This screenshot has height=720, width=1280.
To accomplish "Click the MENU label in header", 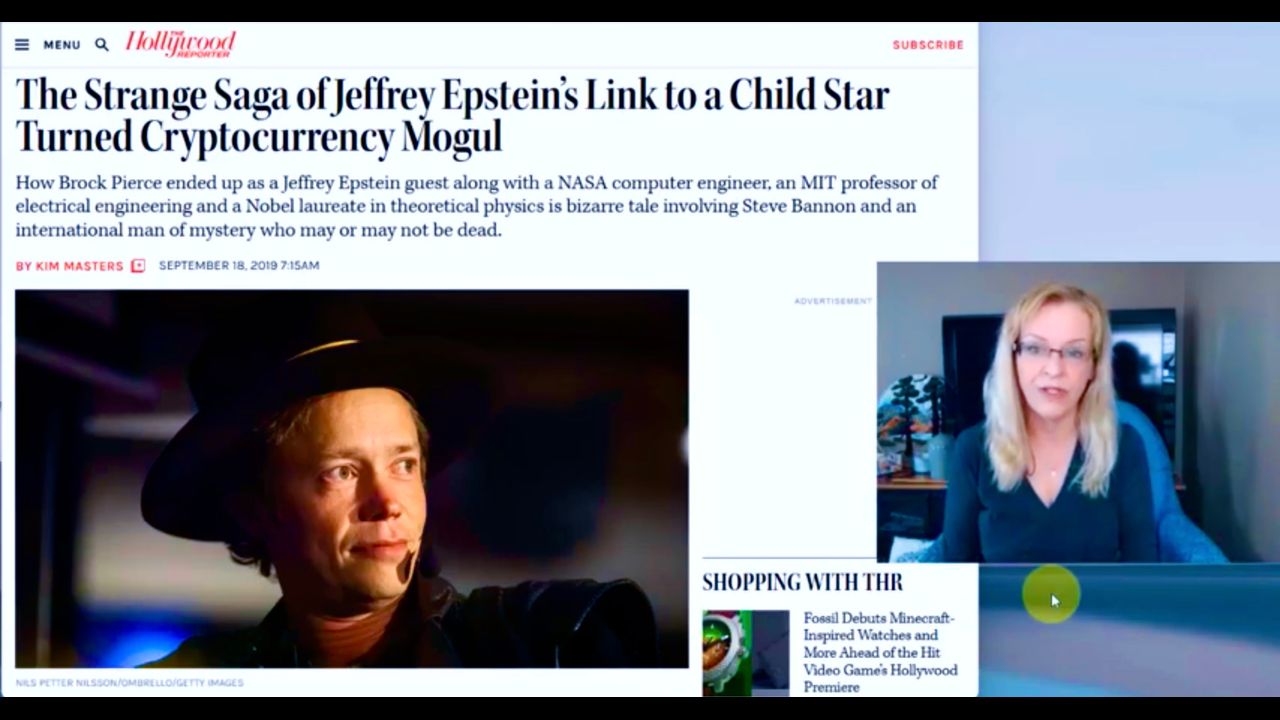I will [x=61, y=45].
